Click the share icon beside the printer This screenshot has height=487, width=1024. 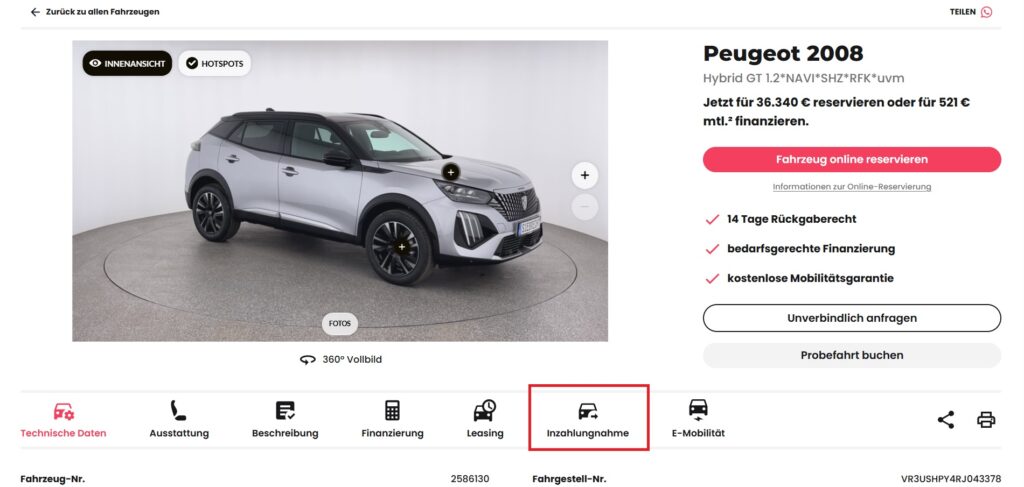click(946, 420)
